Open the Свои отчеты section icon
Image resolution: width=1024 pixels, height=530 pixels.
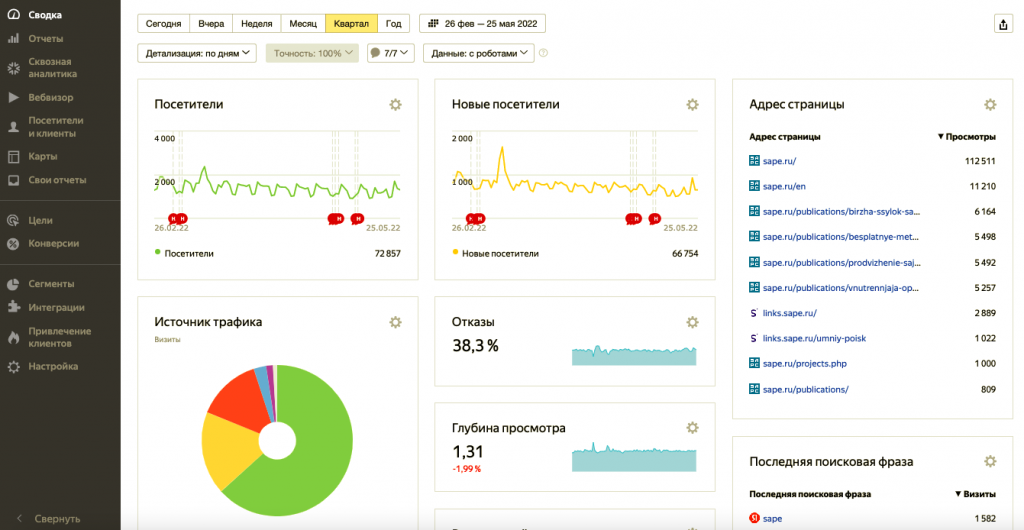pos(13,180)
